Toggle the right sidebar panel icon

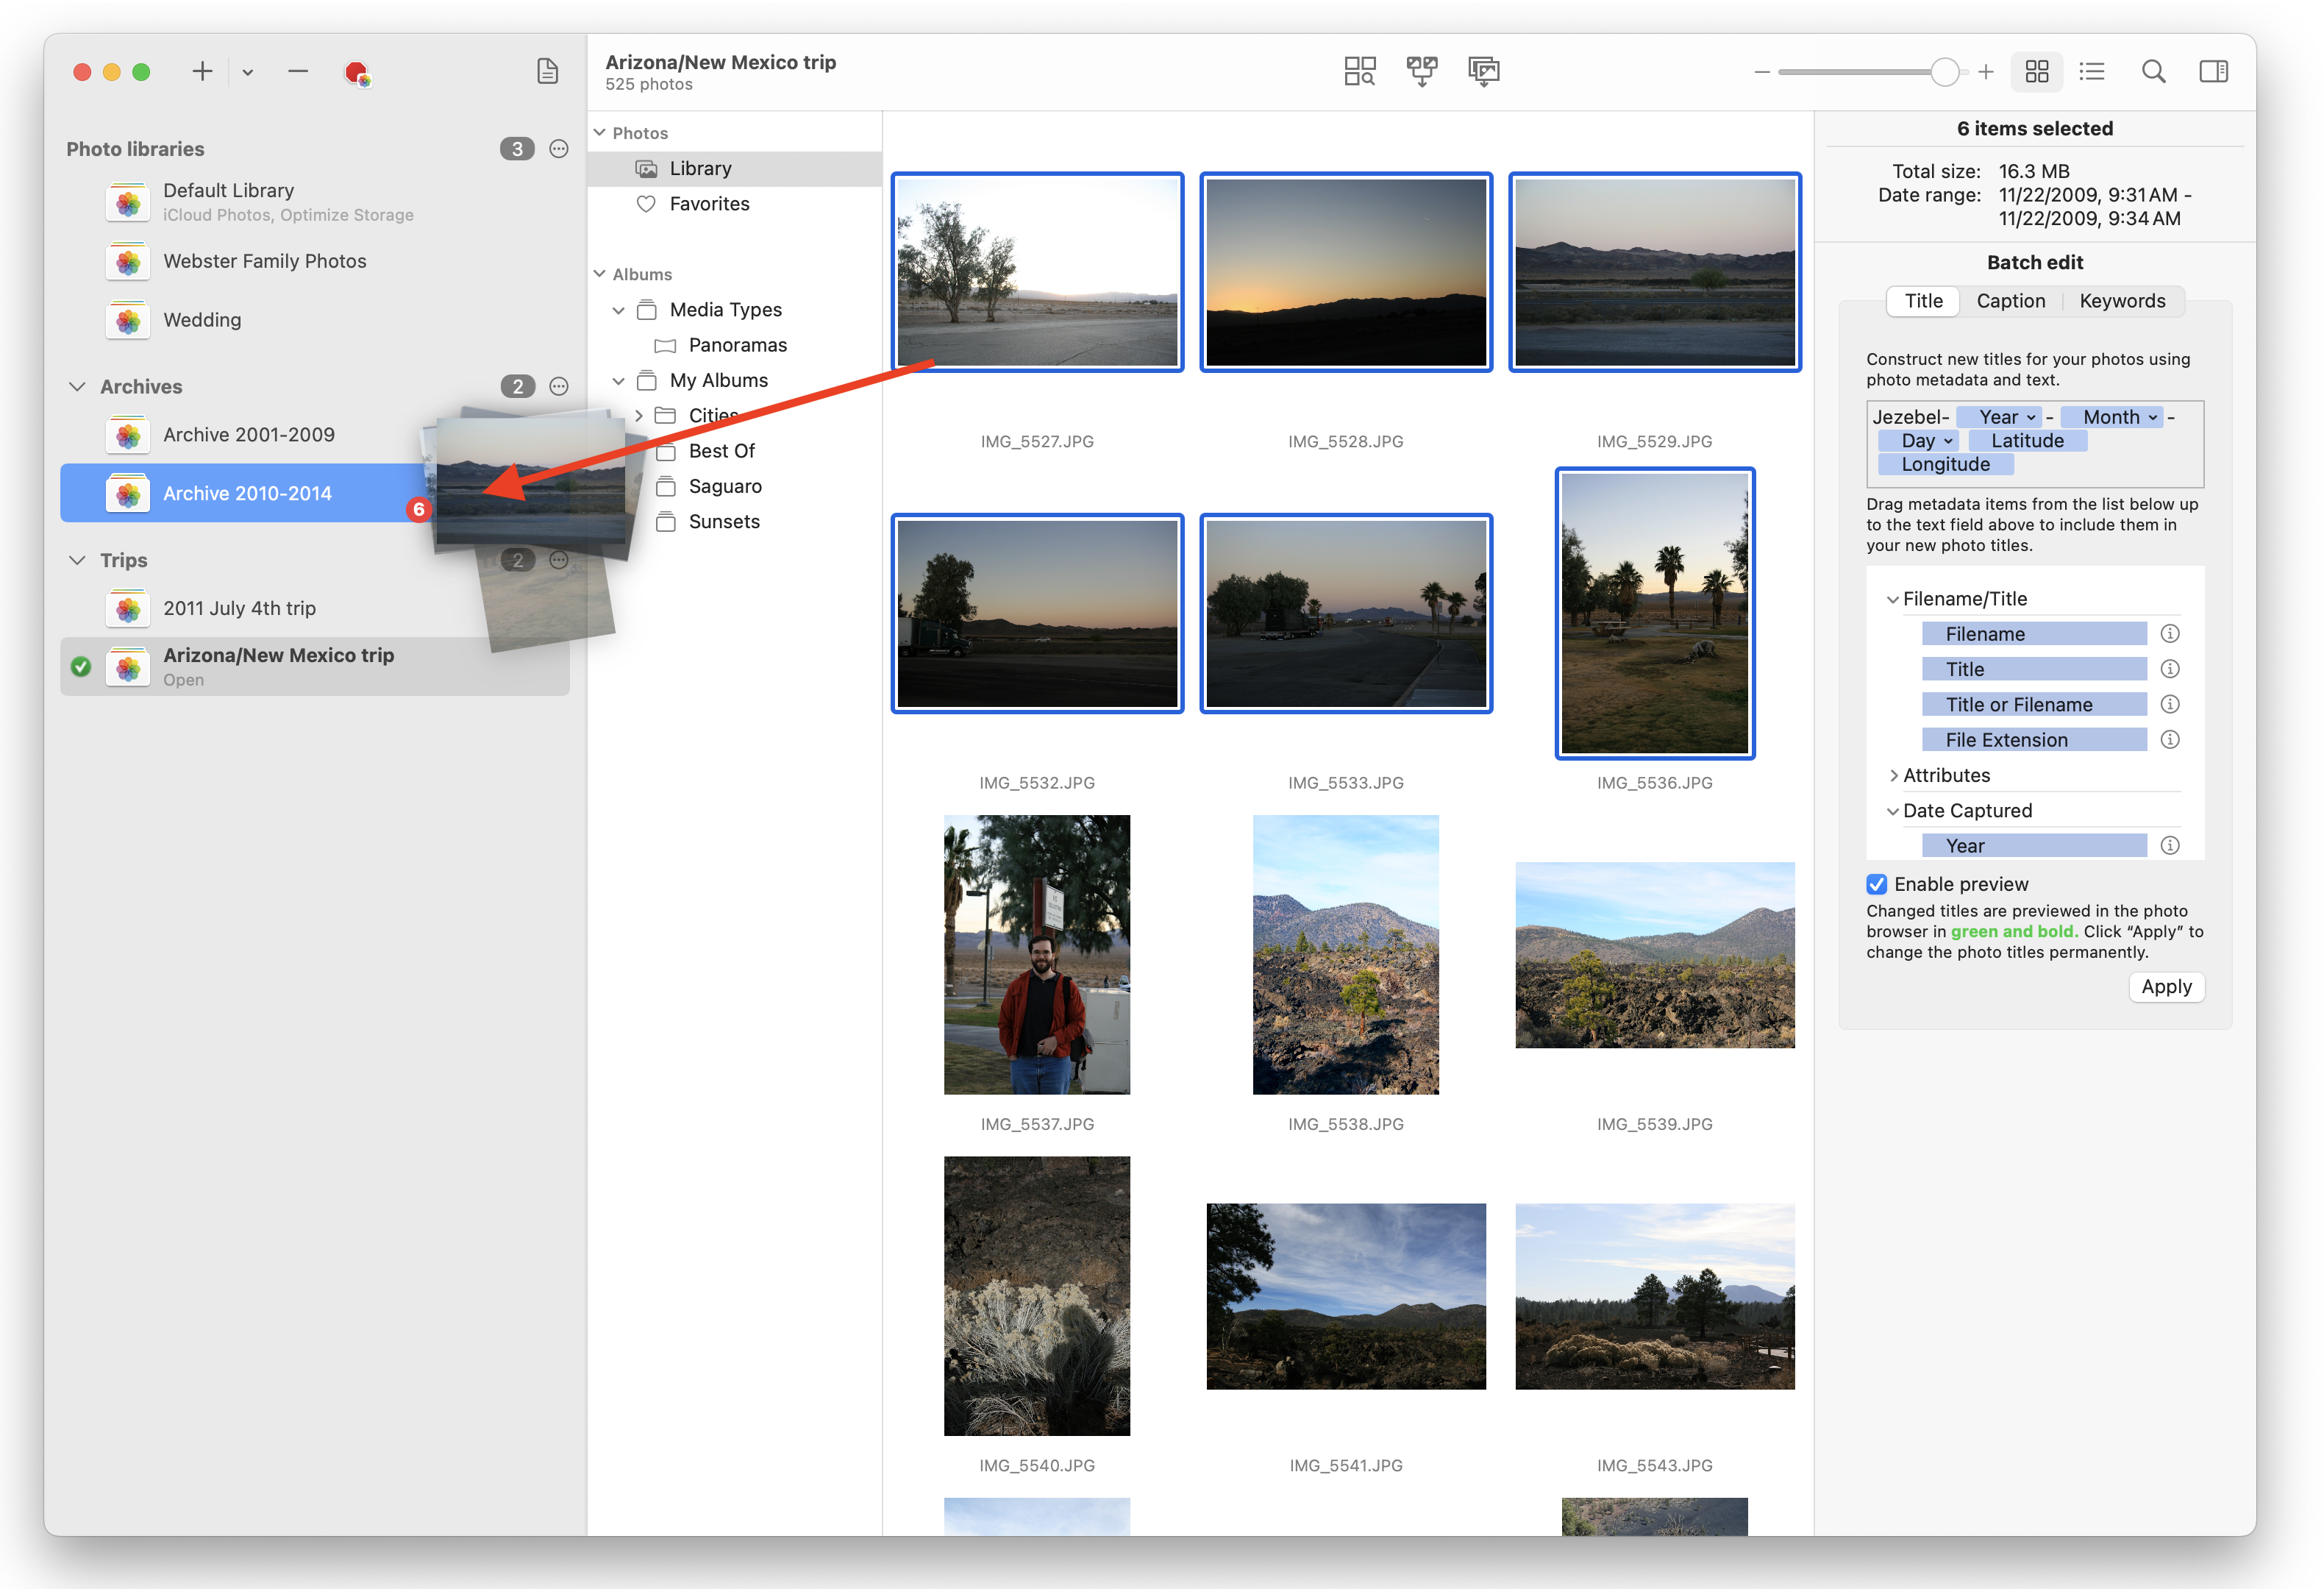2213,71
